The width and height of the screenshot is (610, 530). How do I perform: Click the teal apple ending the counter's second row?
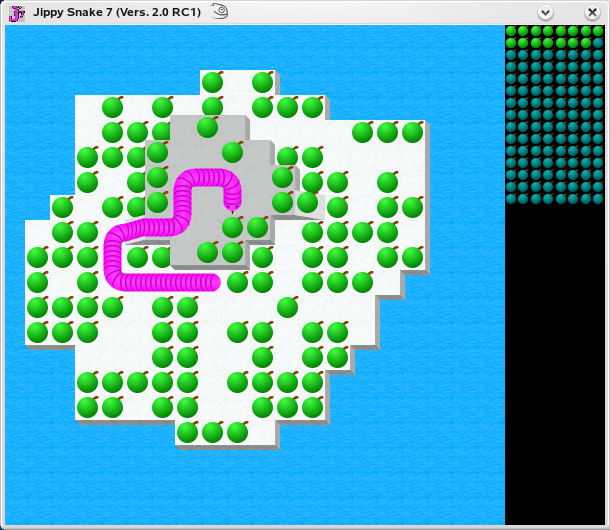click(x=598, y=43)
